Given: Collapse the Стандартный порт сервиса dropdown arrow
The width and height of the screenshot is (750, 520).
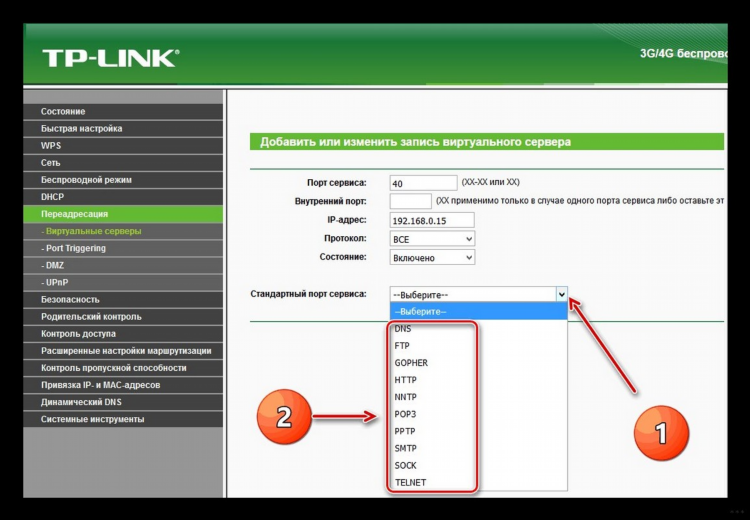Looking at the screenshot, I should coord(562,294).
